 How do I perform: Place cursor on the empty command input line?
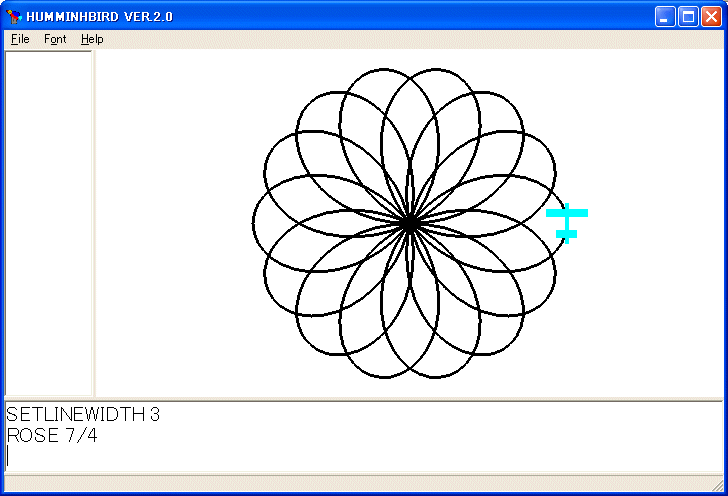coord(364,456)
